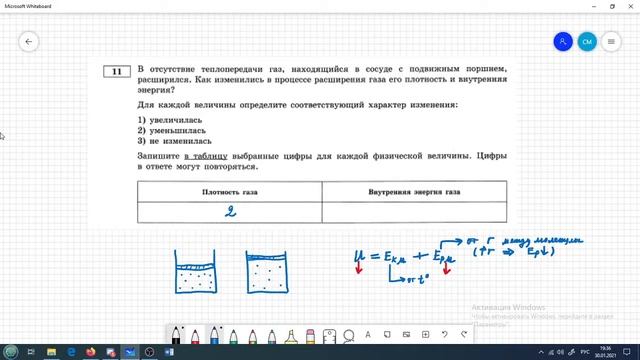Click the handwritten 'U = Eкм + Epм' formula
This screenshot has height=360, width=640.
(404, 257)
